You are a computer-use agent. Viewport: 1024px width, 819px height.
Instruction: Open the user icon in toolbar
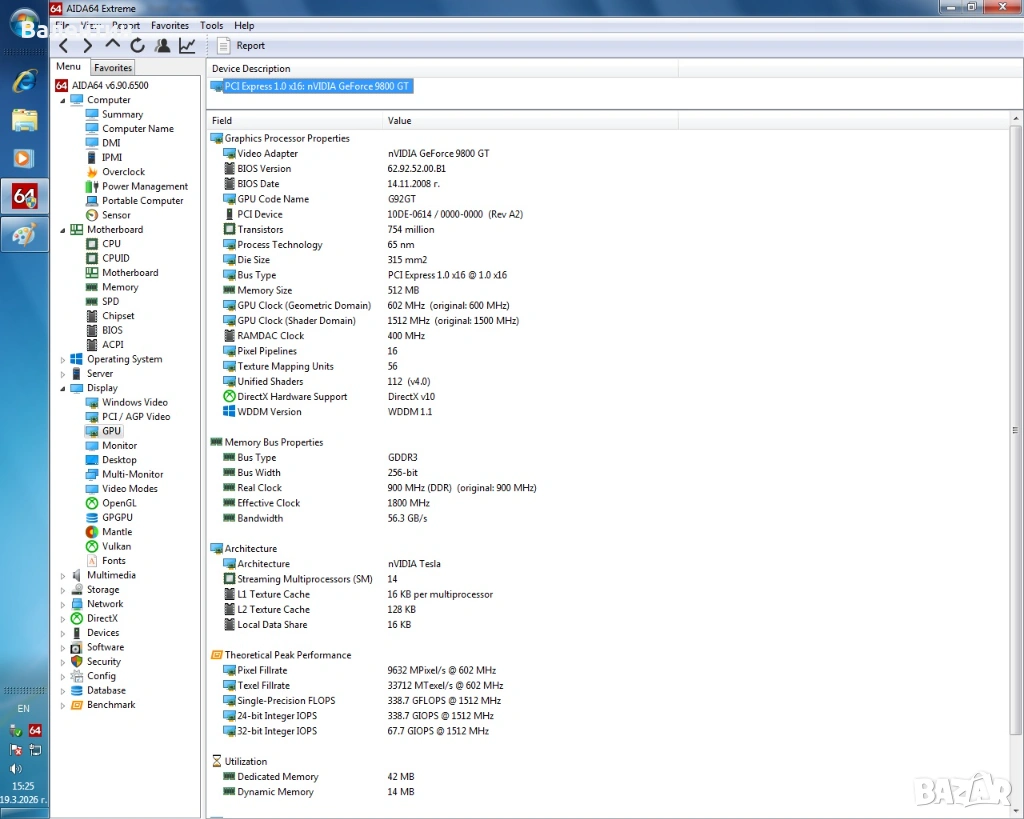pos(162,46)
